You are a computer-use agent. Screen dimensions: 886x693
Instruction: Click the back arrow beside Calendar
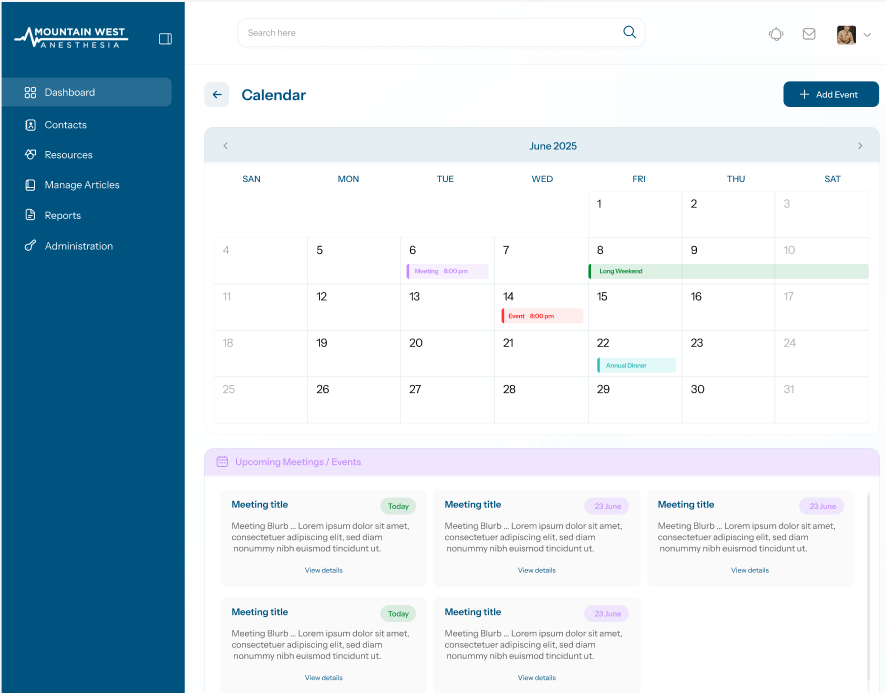click(x=217, y=94)
